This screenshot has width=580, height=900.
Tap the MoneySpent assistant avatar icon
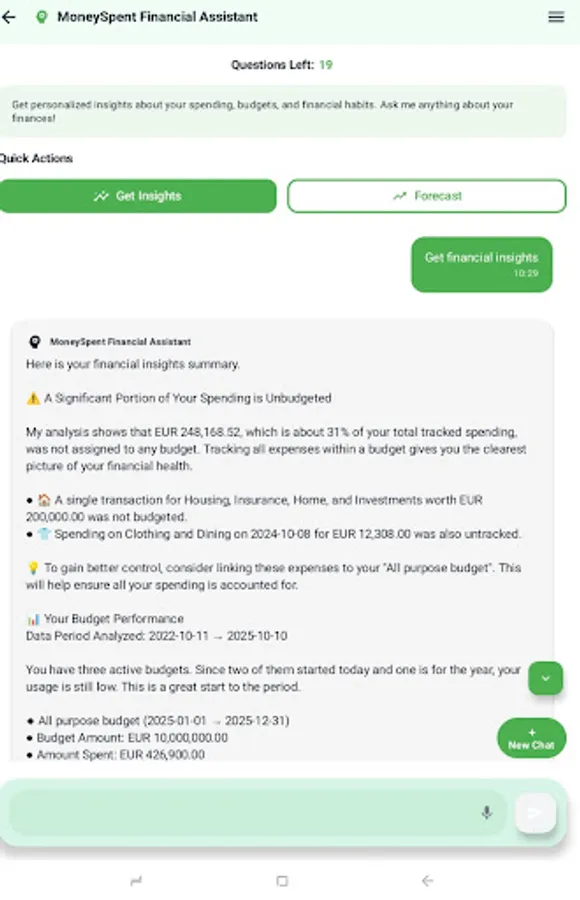click(36, 341)
